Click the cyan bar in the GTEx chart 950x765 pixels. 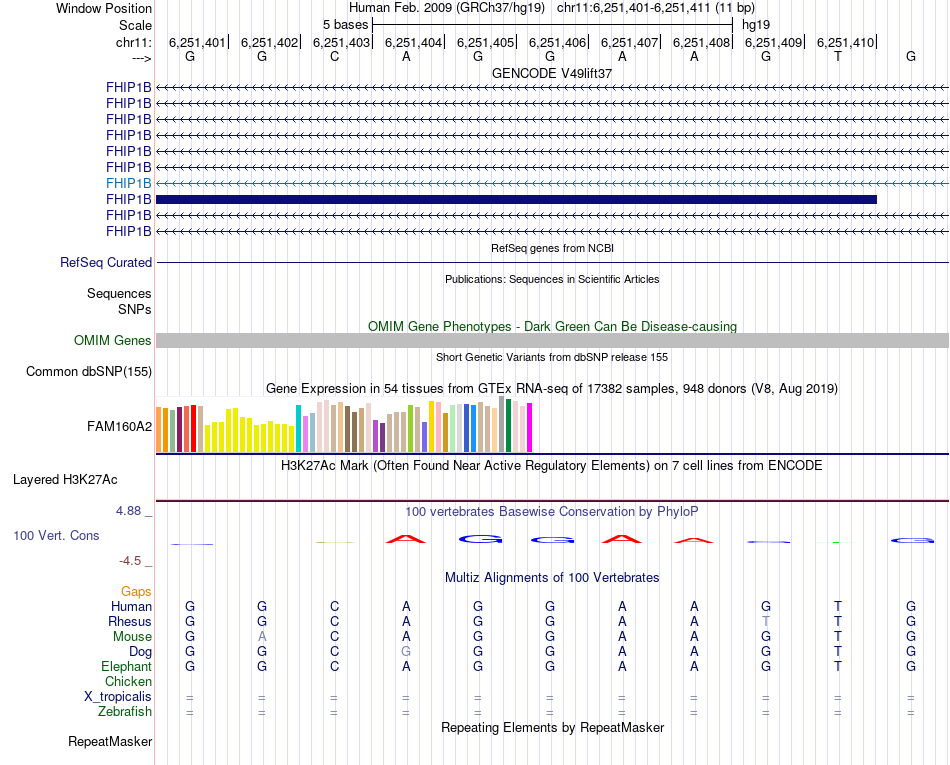[x=298, y=428]
